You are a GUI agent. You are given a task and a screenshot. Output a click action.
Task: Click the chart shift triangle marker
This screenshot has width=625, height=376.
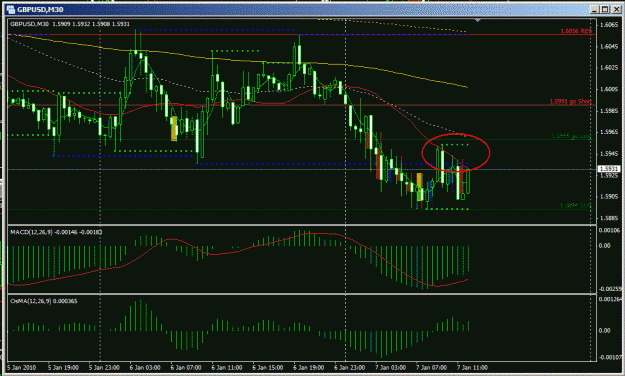[x=478, y=20]
